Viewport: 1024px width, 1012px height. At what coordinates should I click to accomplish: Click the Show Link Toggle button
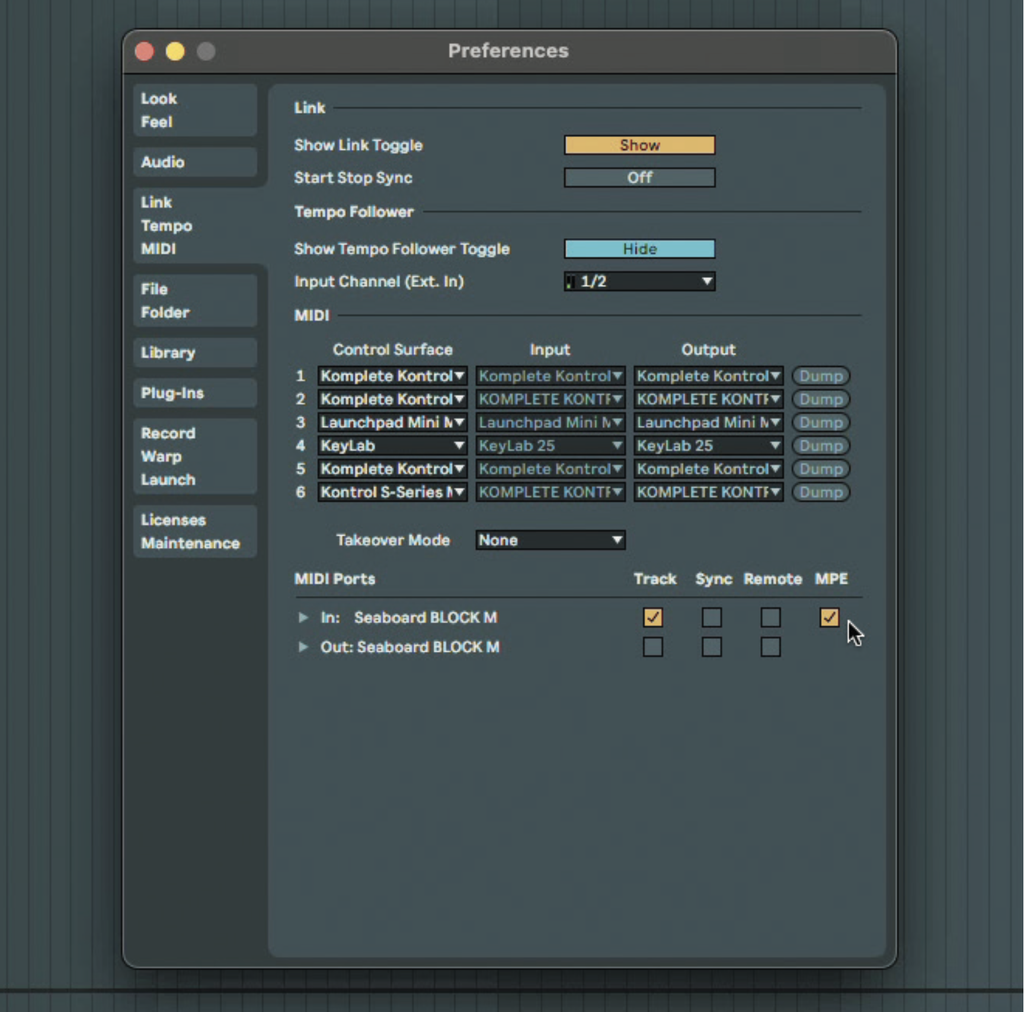[x=639, y=144]
